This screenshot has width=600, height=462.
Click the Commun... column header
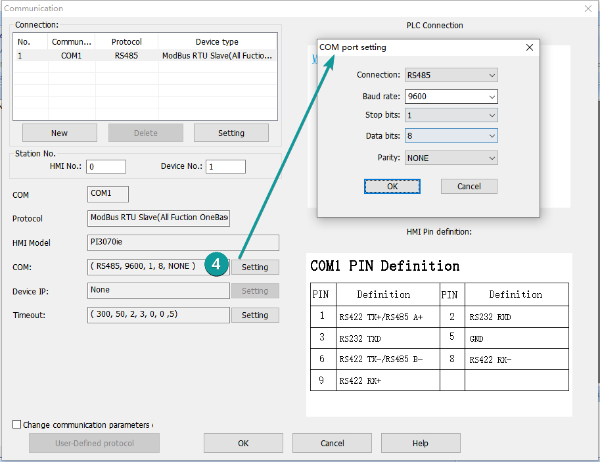(72, 42)
